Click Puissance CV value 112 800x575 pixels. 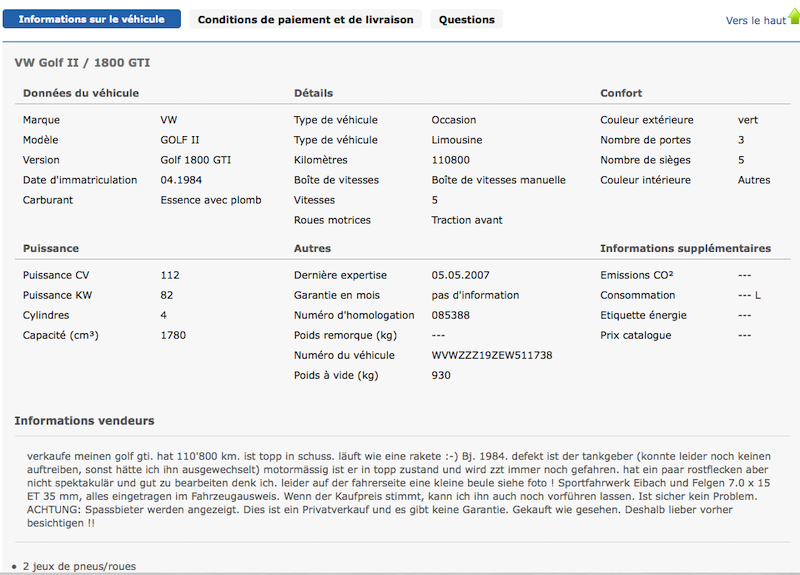(170, 275)
